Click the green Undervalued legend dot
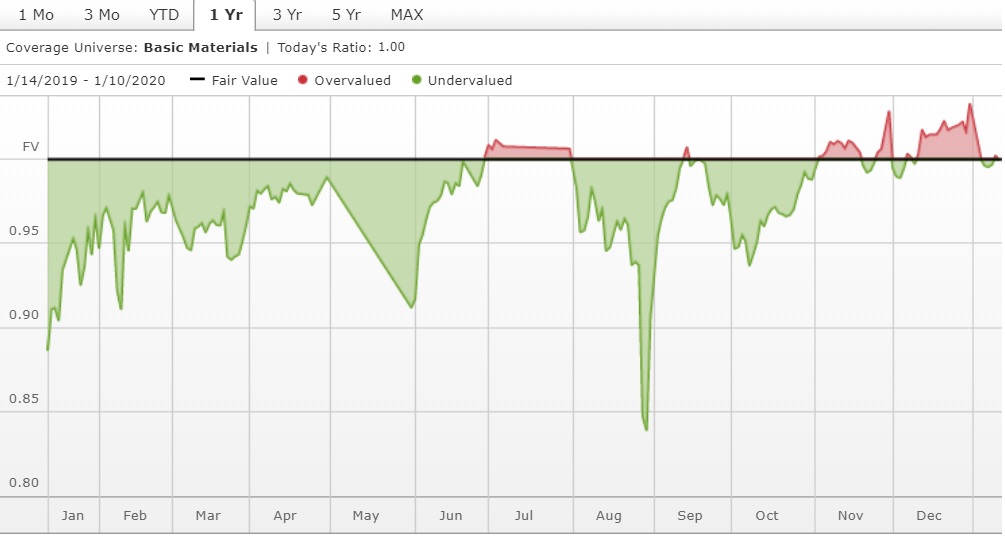The width and height of the screenshot is (1005, 536). [x=415, y=80]
